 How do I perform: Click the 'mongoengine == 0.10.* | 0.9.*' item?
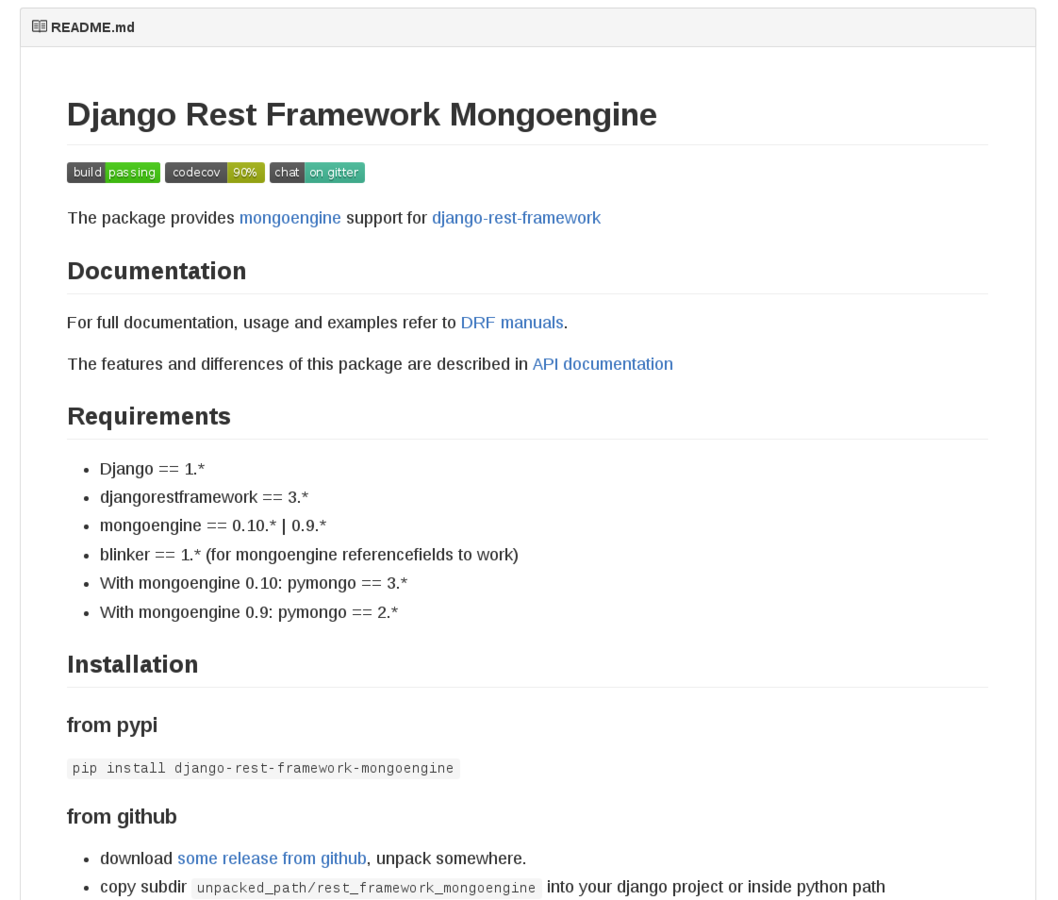pos(213,526)
